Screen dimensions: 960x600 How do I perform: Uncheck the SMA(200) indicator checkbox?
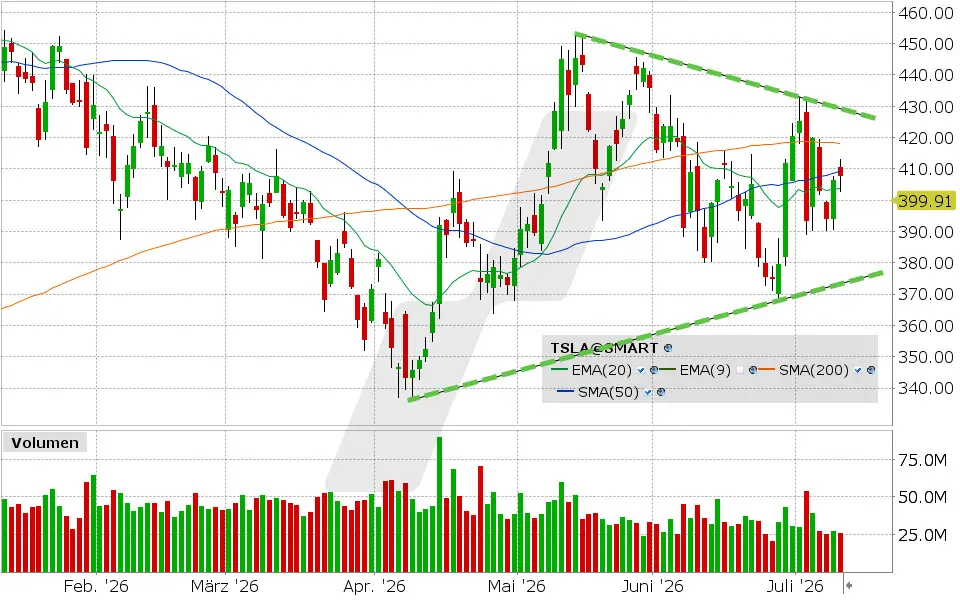[858, 370]
